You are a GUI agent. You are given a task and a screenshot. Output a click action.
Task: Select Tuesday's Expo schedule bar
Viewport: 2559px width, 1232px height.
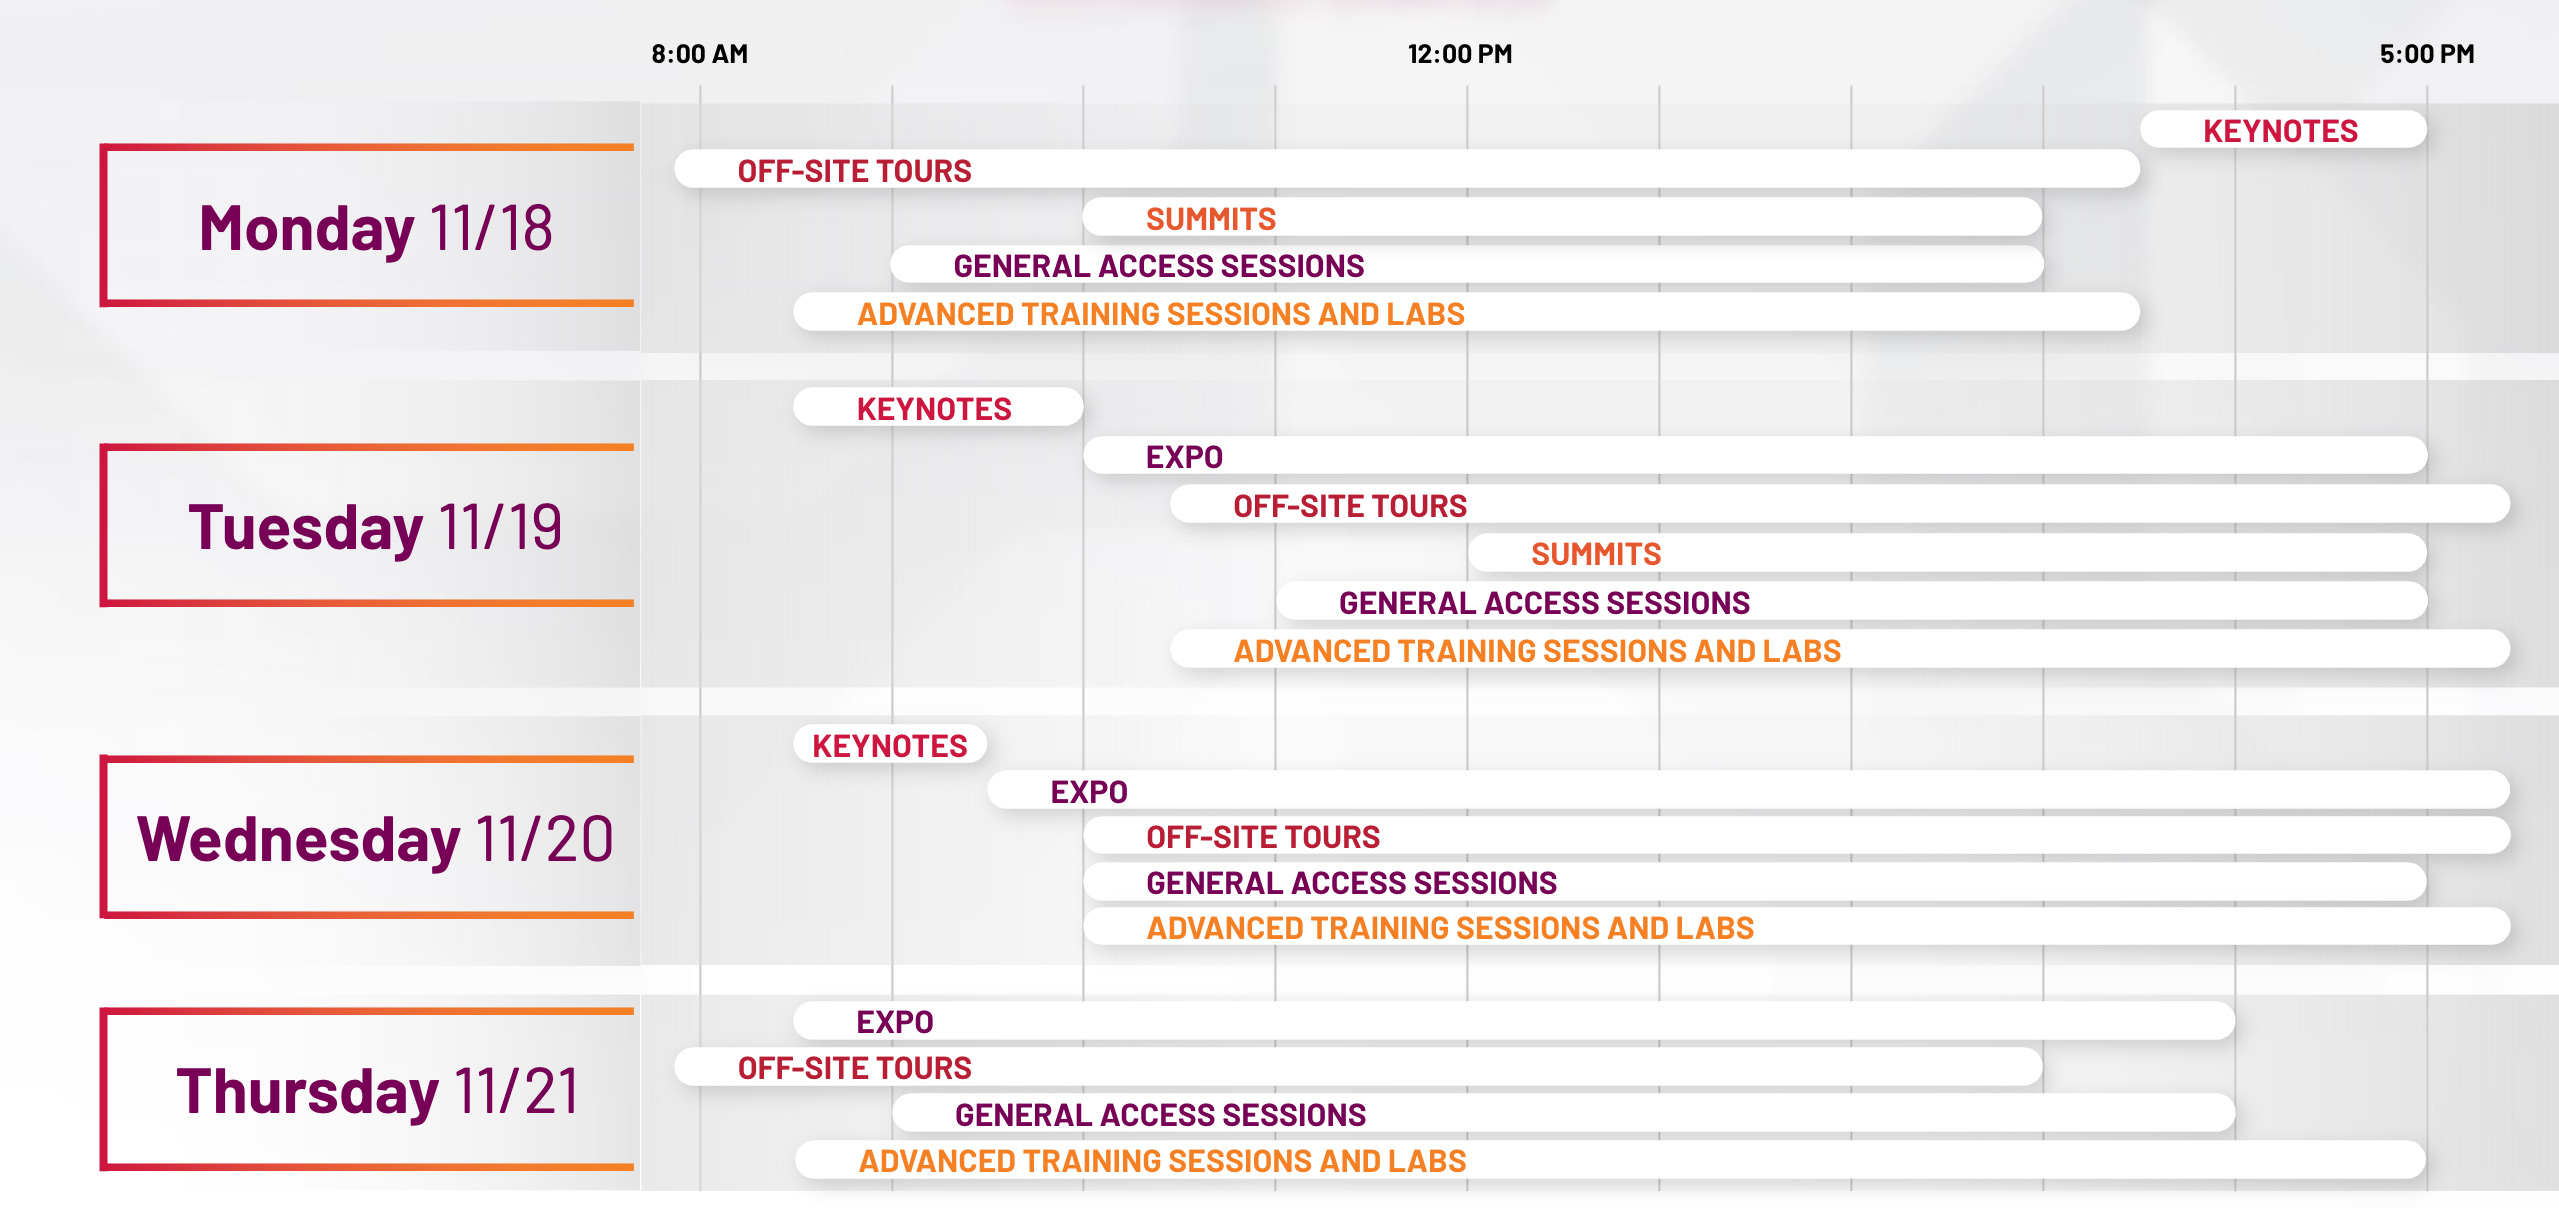[1755, 456]
